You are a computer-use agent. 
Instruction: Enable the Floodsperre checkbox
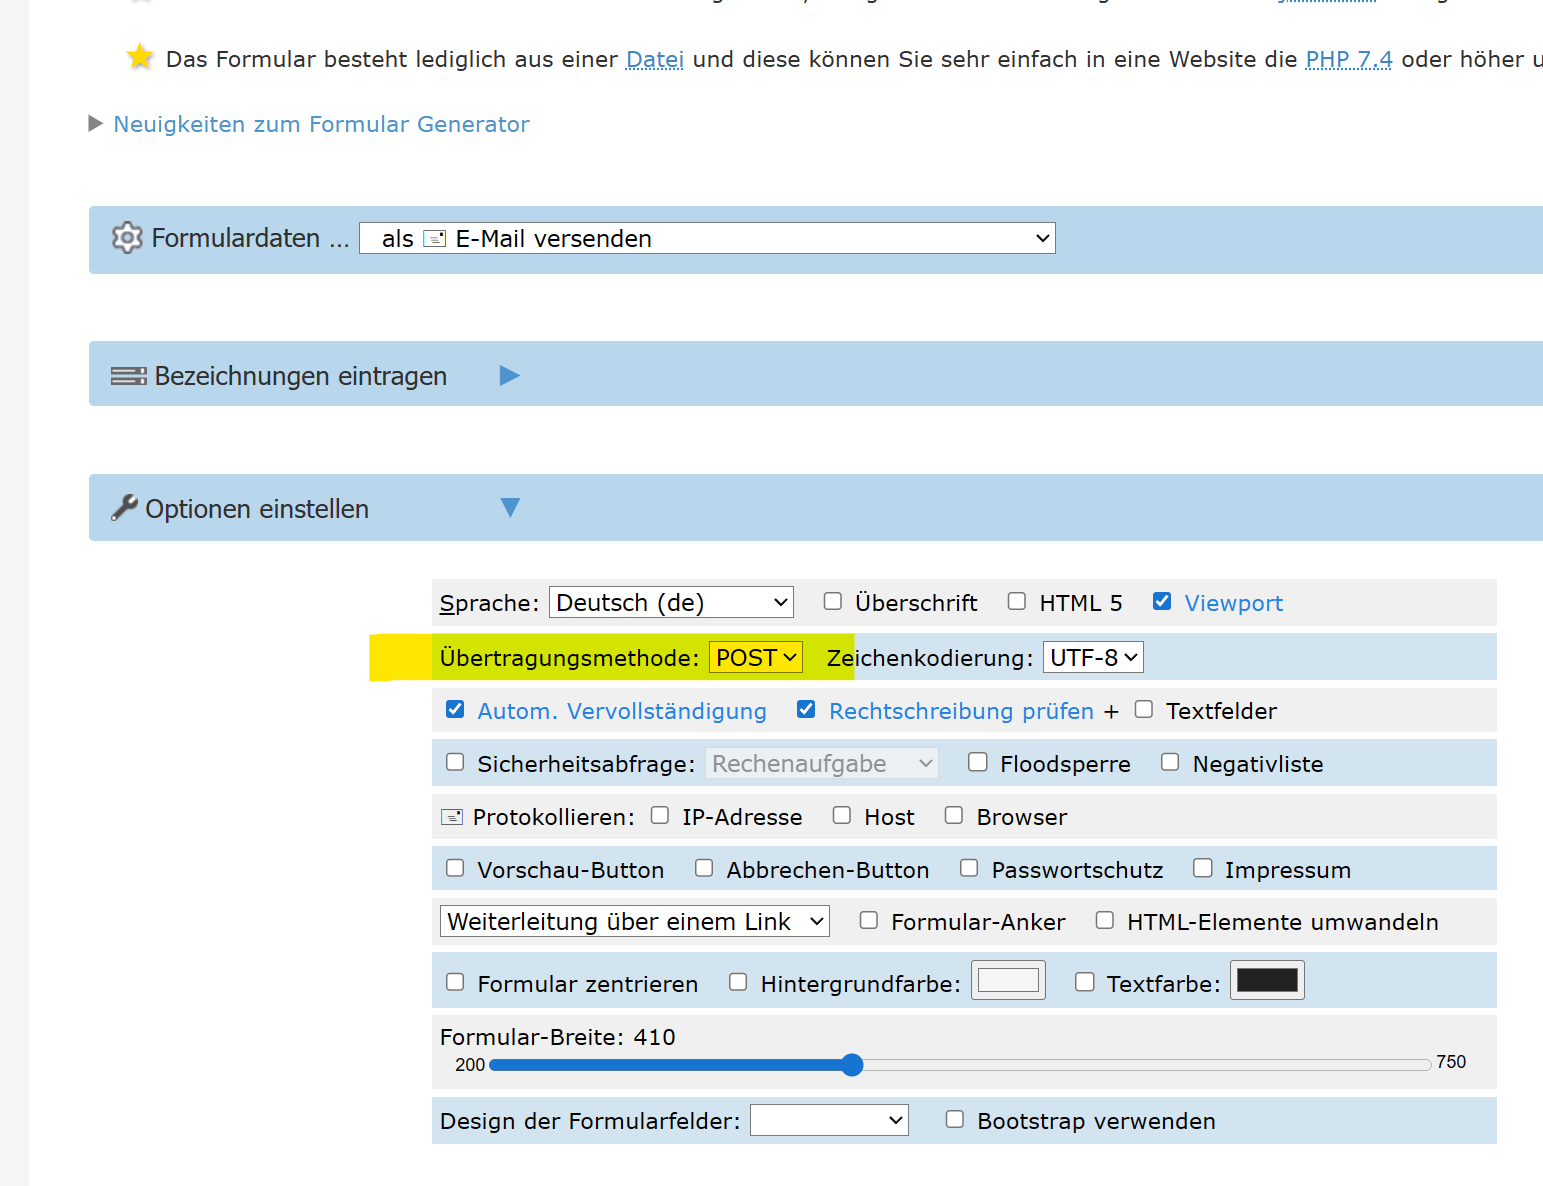(977, 762)
